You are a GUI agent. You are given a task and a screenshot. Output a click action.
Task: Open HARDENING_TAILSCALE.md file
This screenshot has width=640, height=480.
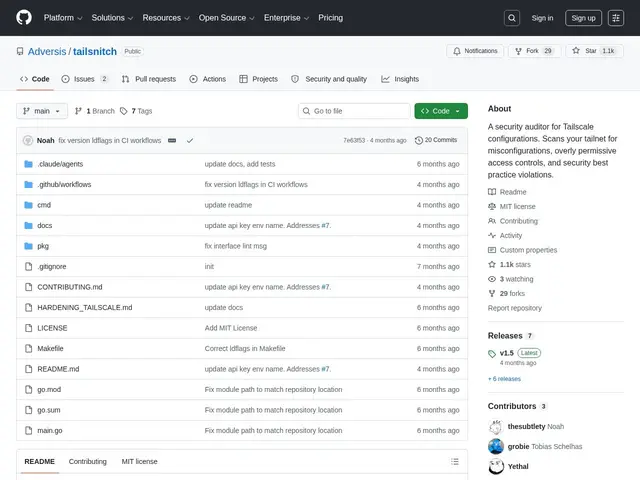(x=85, y=307)
